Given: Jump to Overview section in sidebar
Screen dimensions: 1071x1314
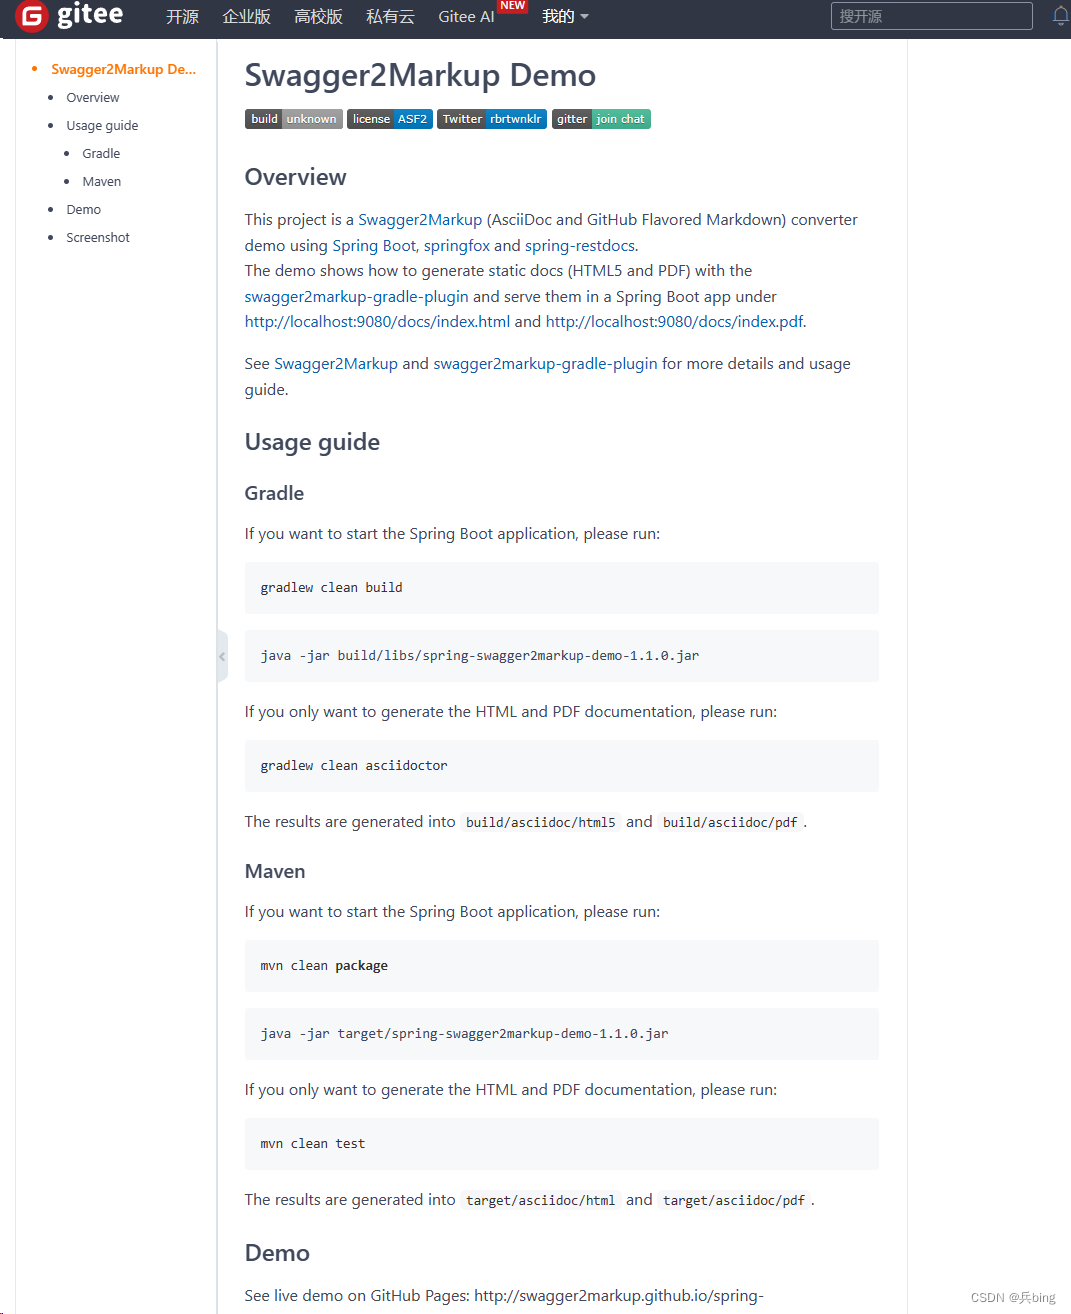Looking at the screenshot, I should point(92,97).
